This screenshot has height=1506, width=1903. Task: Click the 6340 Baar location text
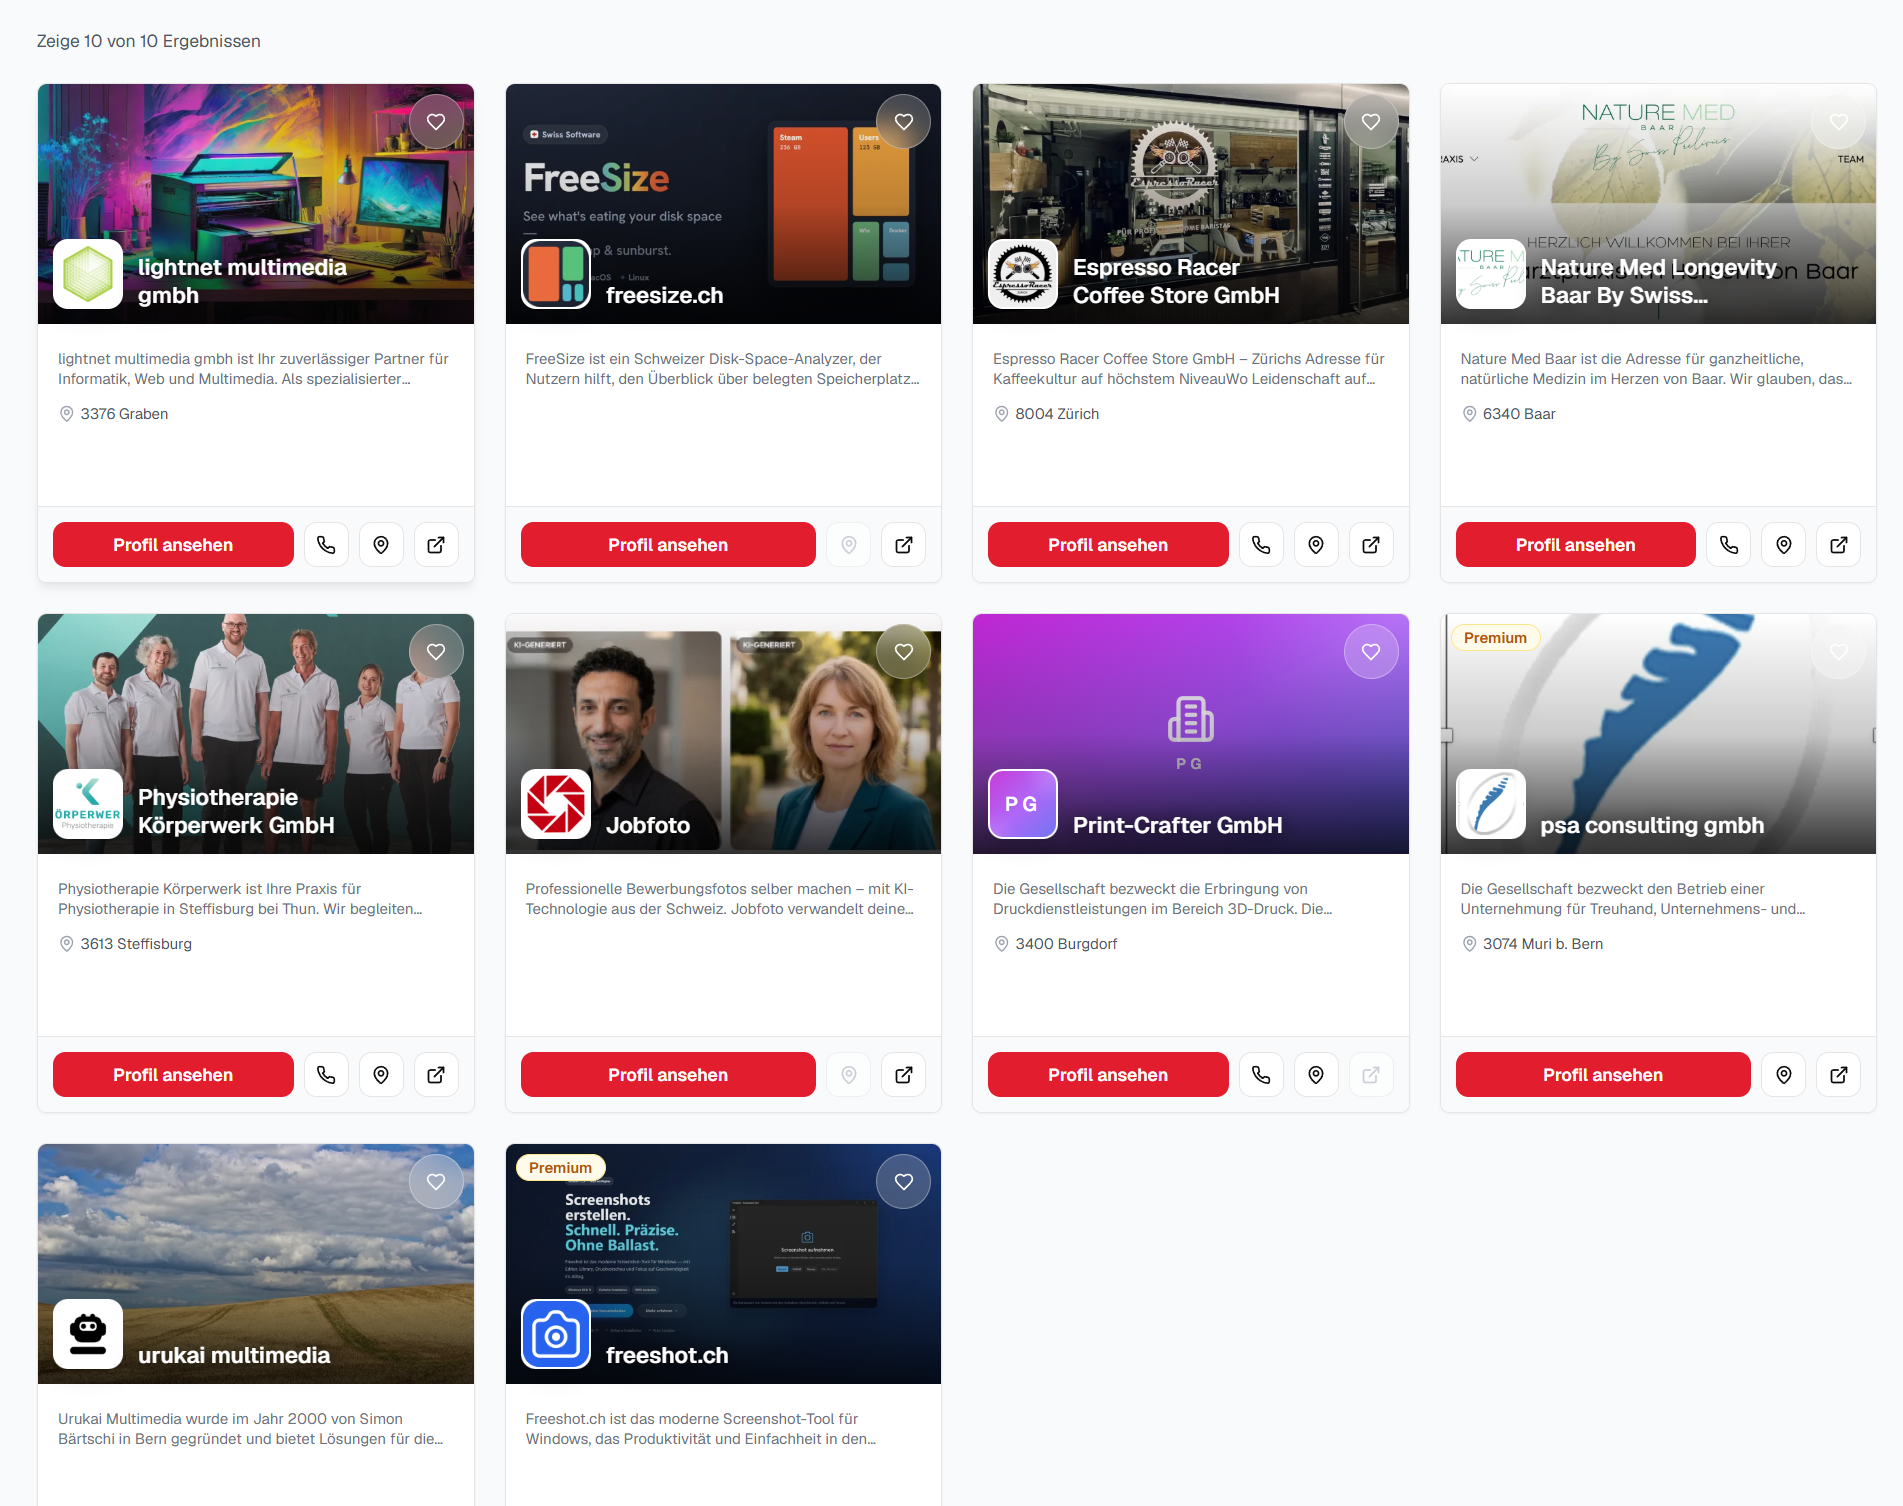1519,414
